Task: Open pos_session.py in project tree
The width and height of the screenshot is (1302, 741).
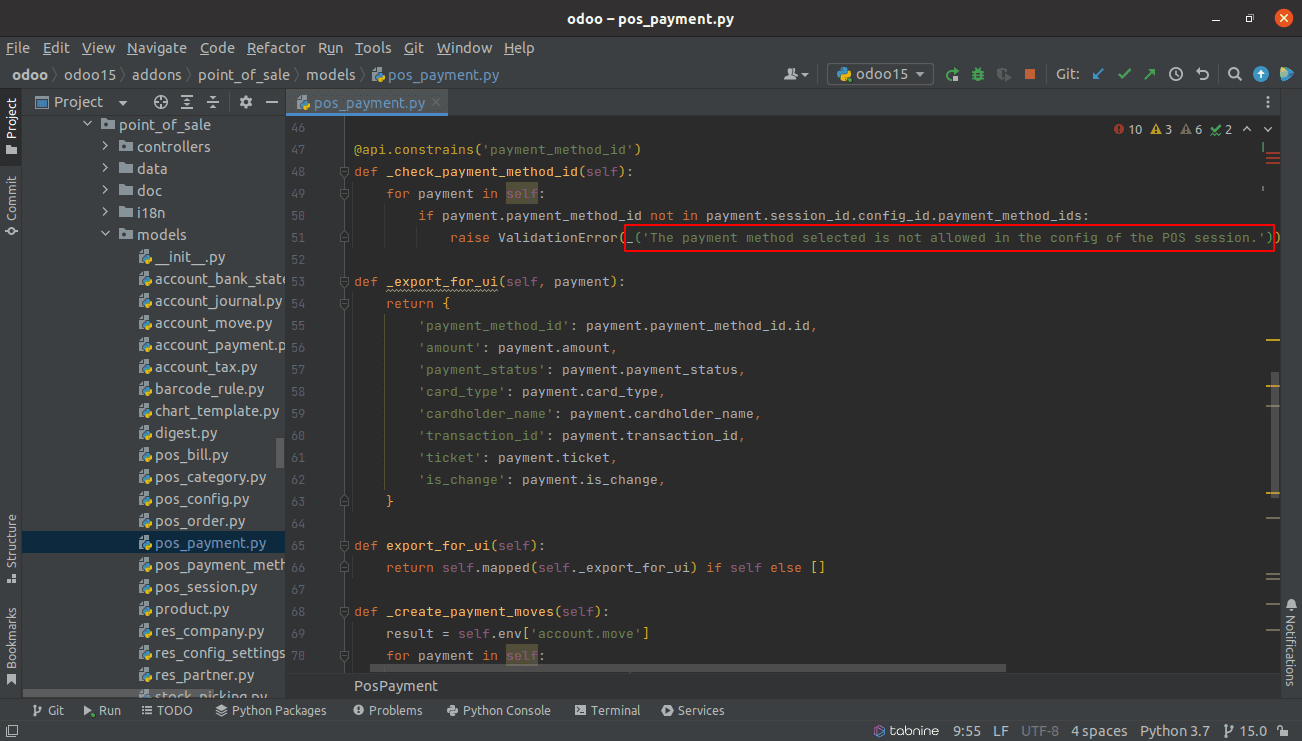Action: tap(206, 587)
